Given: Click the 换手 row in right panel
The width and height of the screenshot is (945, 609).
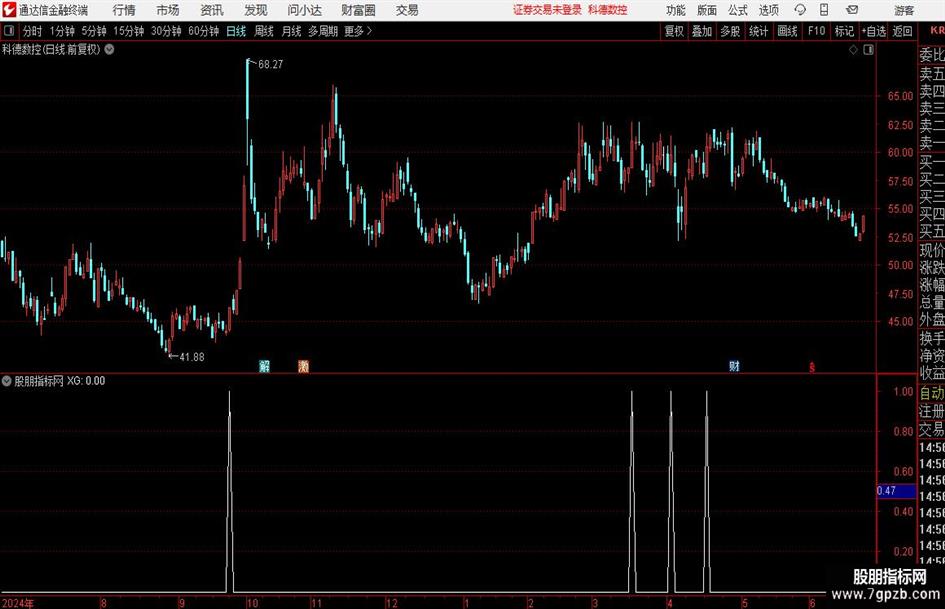Looking at the screenshot, I should (x=932, y=338).
